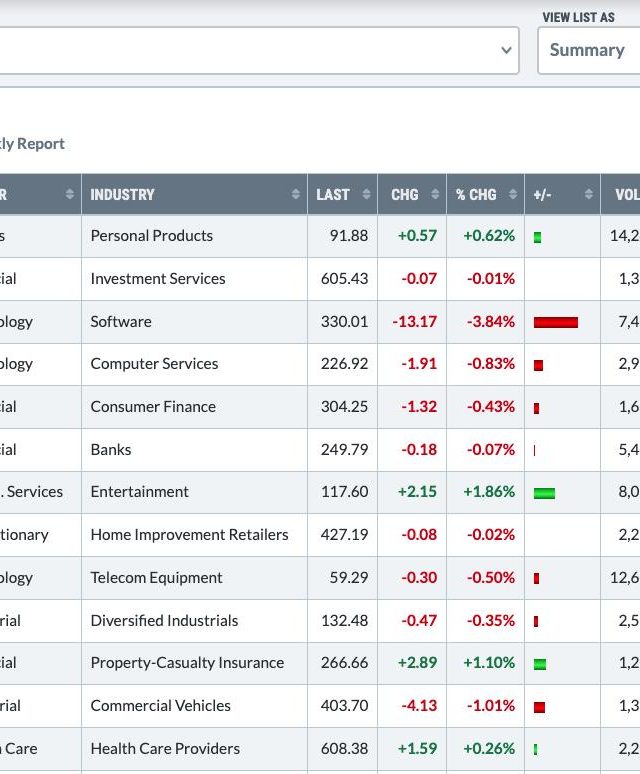Viewport: 640px width, 774px height.
Task: Open the wide dropdown via its chevron arrow
Action: [x=507, y=50]
